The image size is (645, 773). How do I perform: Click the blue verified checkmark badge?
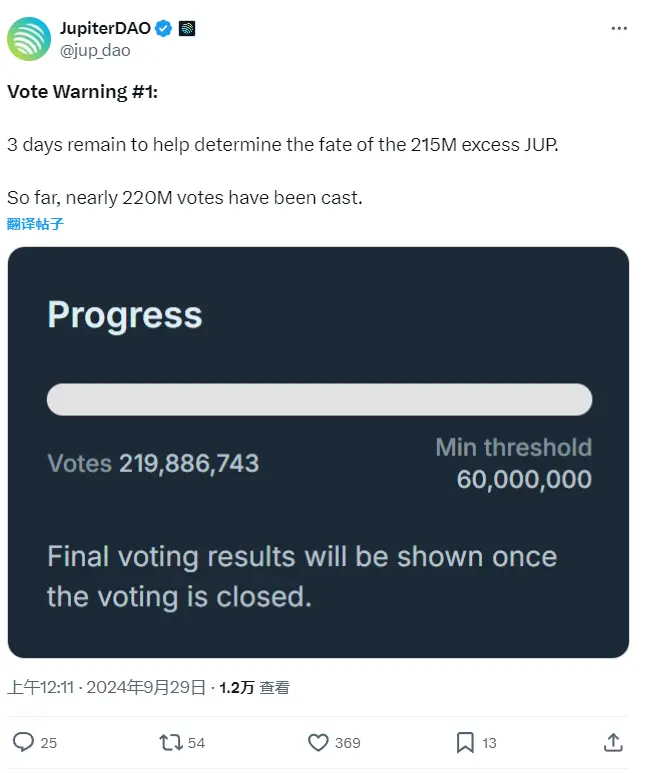pos(165,29)
